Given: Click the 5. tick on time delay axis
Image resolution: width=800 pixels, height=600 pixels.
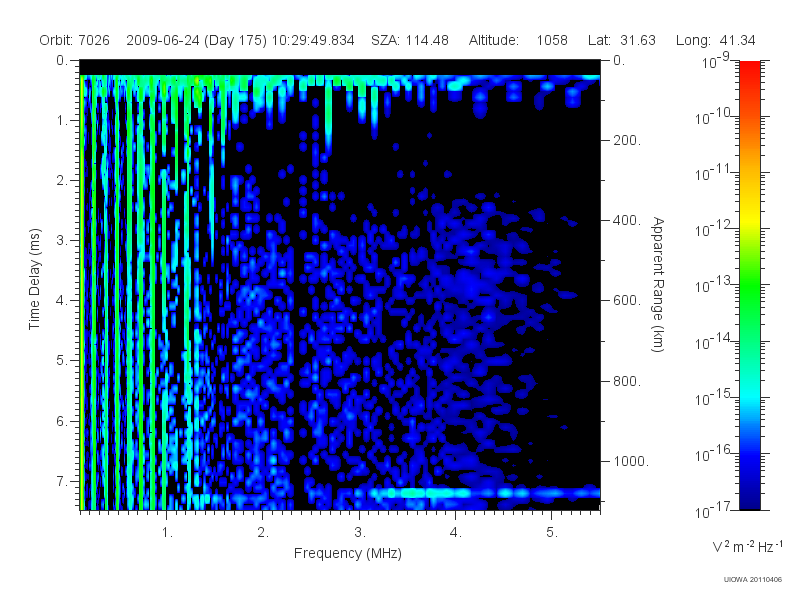Looking at the screenshot, I should (x=62, y=361).
